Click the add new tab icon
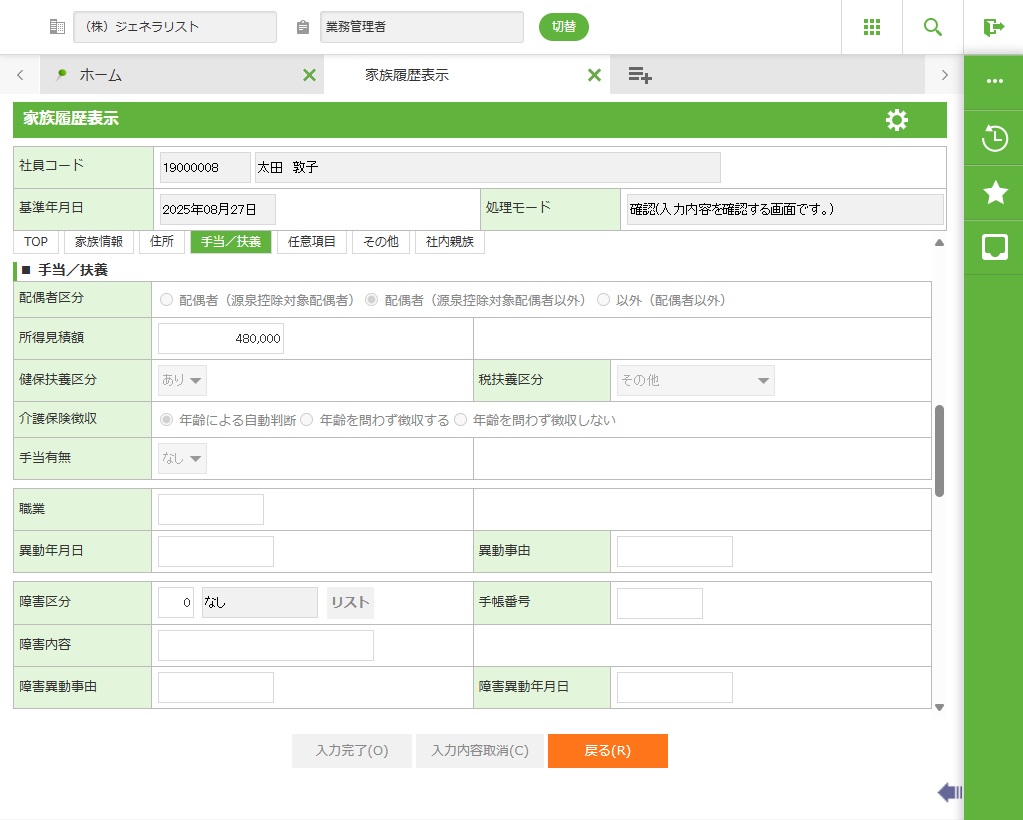1023x820 pixels. pos(640,75)
